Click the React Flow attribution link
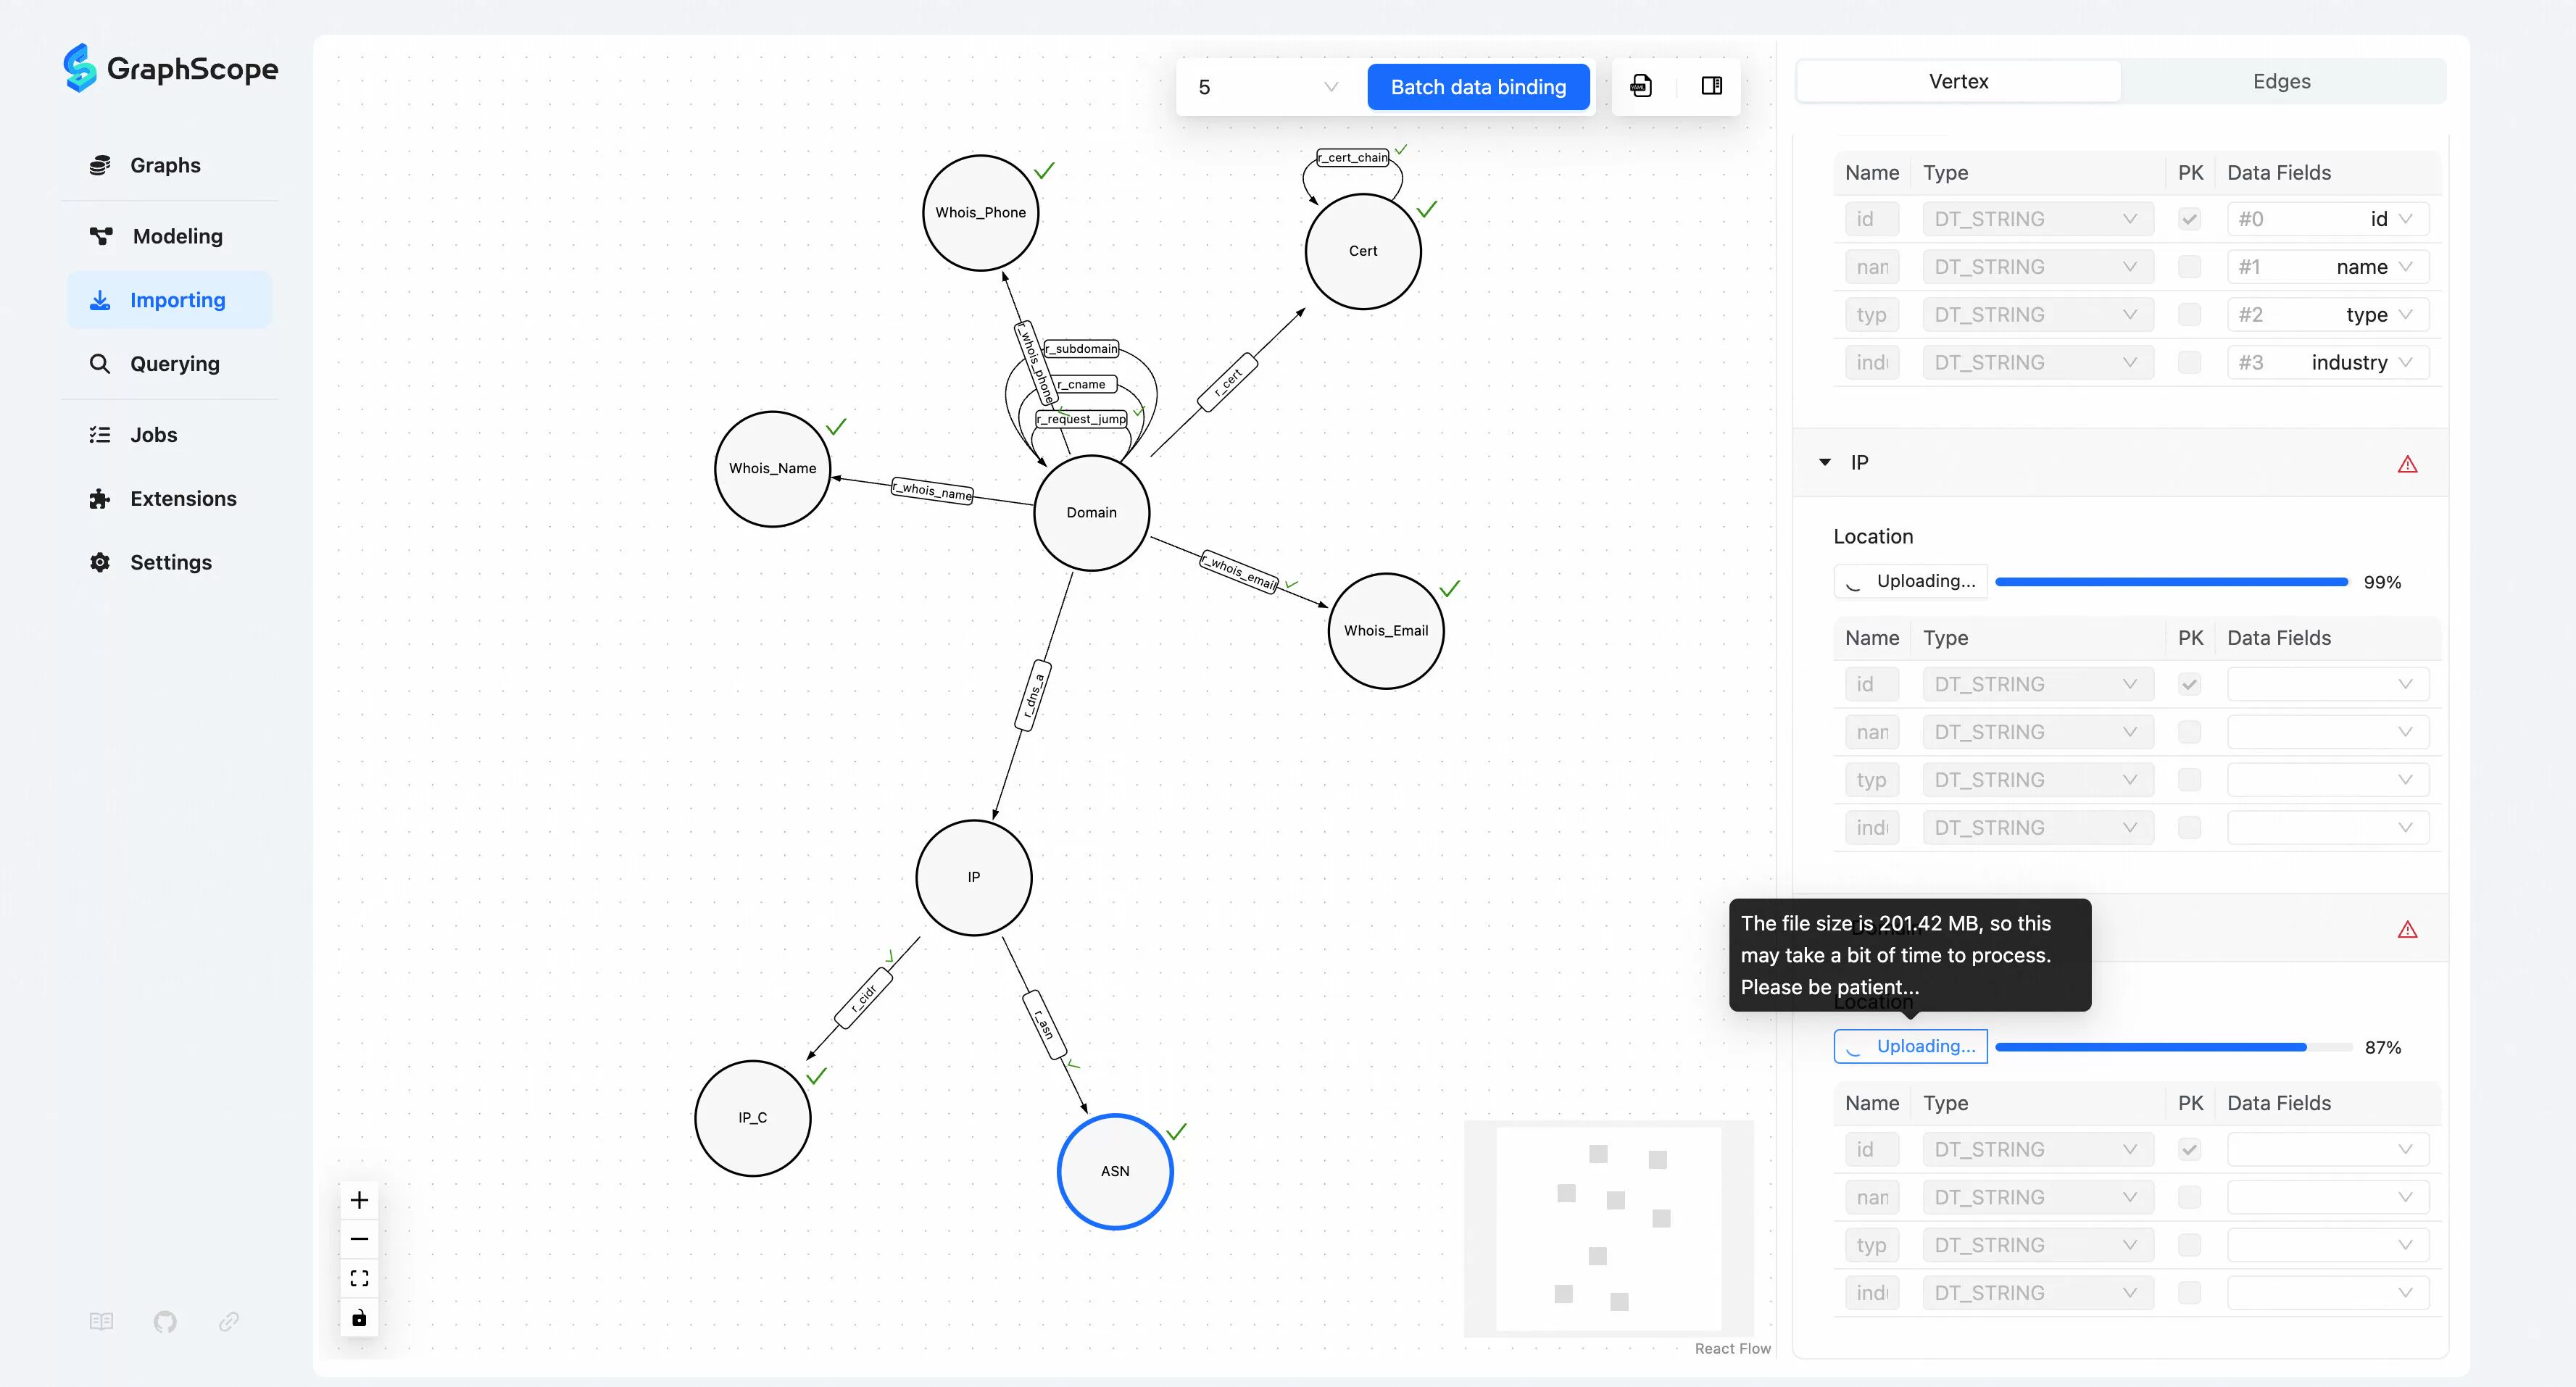The height and width of the screenshot is (1387, 2576). coord(1732,1348)
